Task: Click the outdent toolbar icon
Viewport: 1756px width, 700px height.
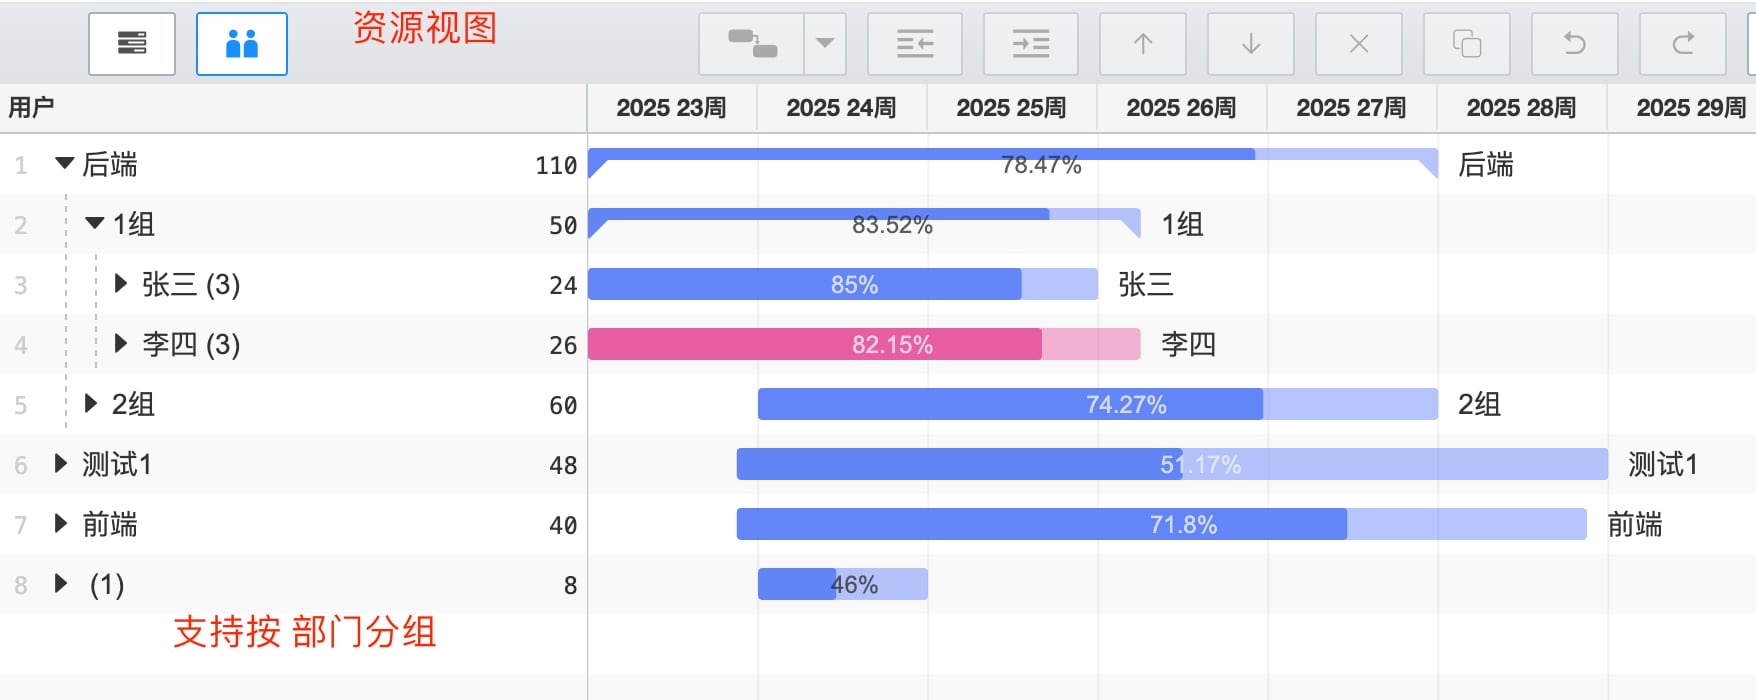Action: point(915,44)
